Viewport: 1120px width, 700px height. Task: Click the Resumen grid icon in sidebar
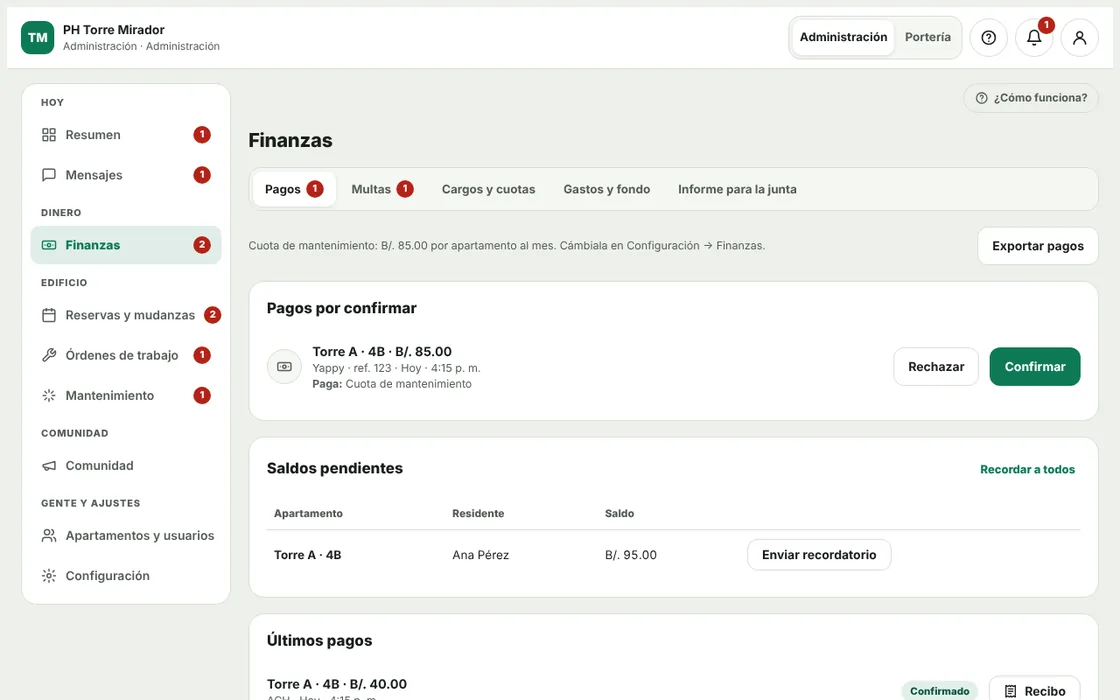[49, 135]
